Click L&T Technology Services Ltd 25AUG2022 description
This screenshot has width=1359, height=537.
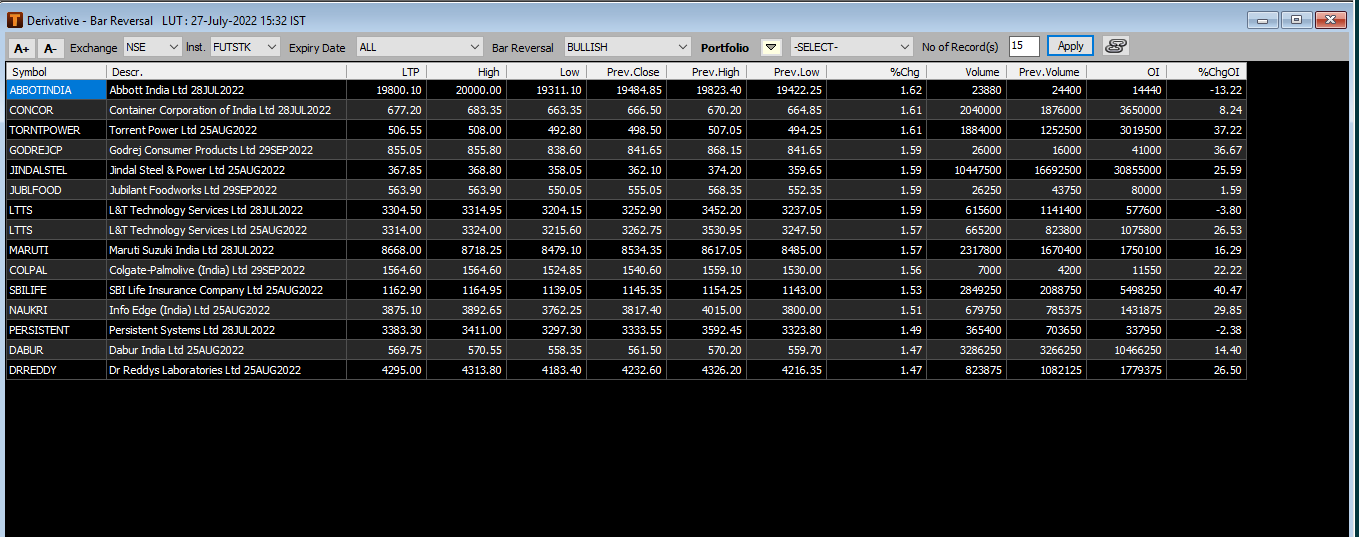226,230
